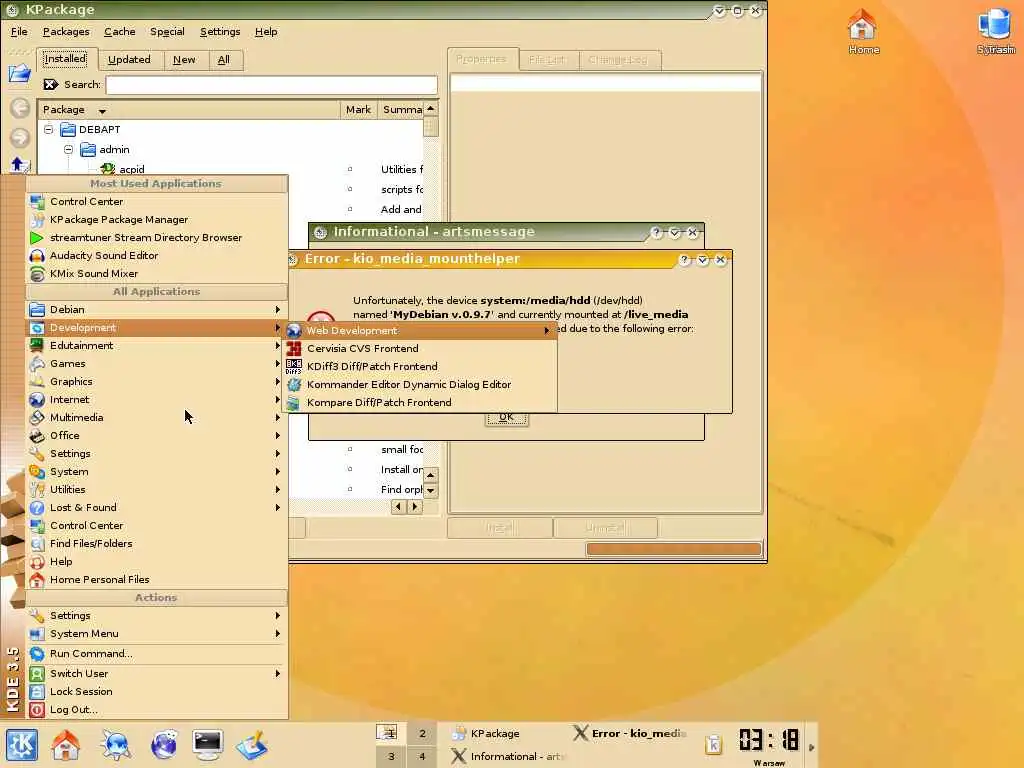Open Konqueror web browser panel icon

(116, 744)
